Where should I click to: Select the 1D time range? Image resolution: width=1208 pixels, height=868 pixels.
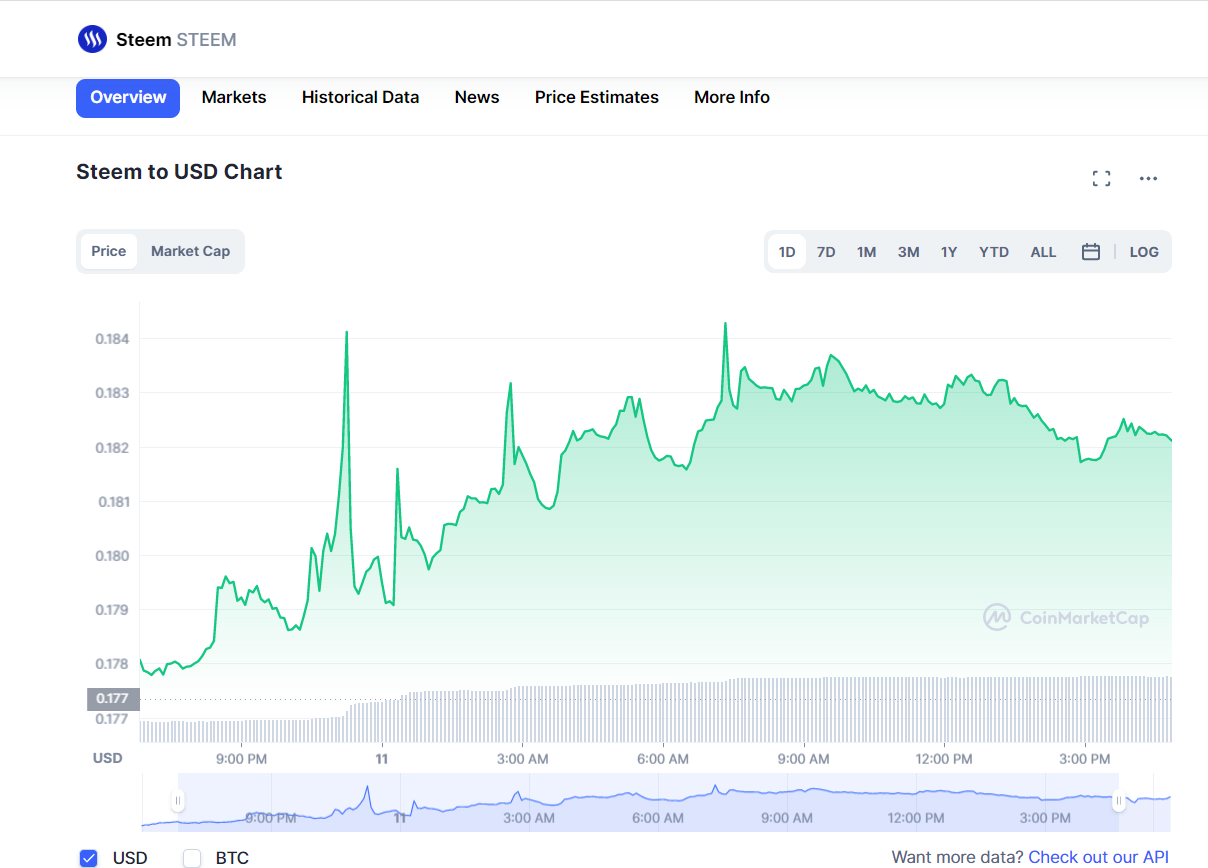click(787, 252)
